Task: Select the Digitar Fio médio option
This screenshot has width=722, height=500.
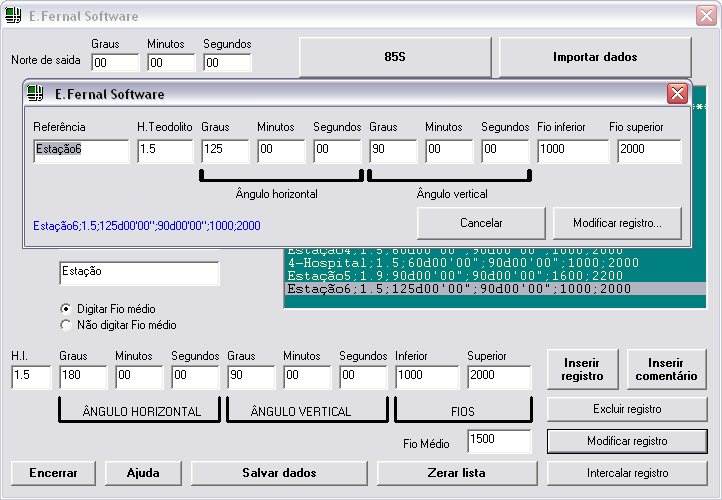Action: point(66,309)
